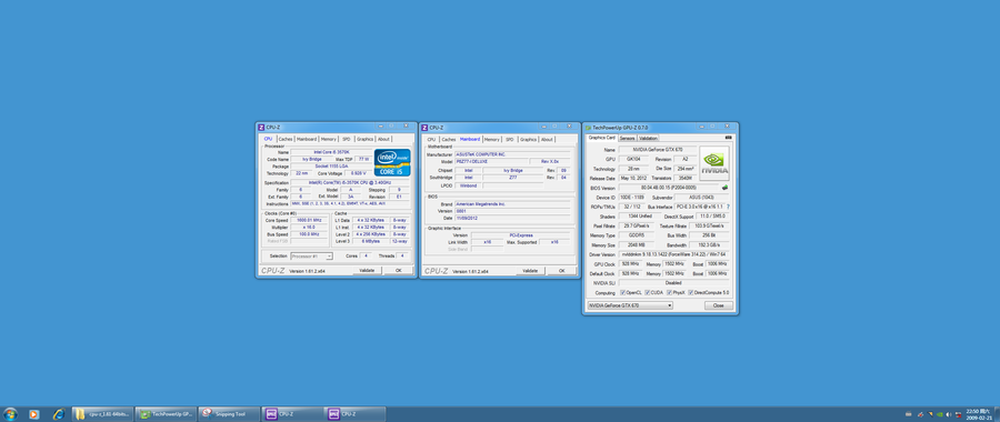The image size is (1000, 422).
Task: Click the Memory Size 2048 MB value
Action: tap(636, 245)
